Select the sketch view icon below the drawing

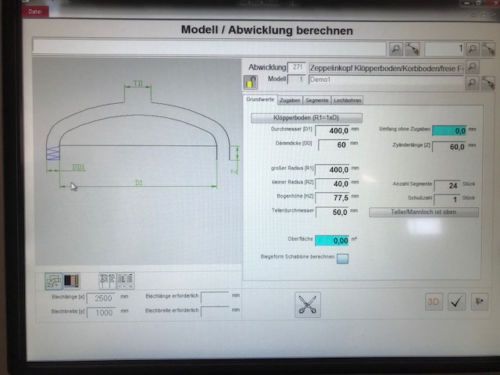coord(53,281)
